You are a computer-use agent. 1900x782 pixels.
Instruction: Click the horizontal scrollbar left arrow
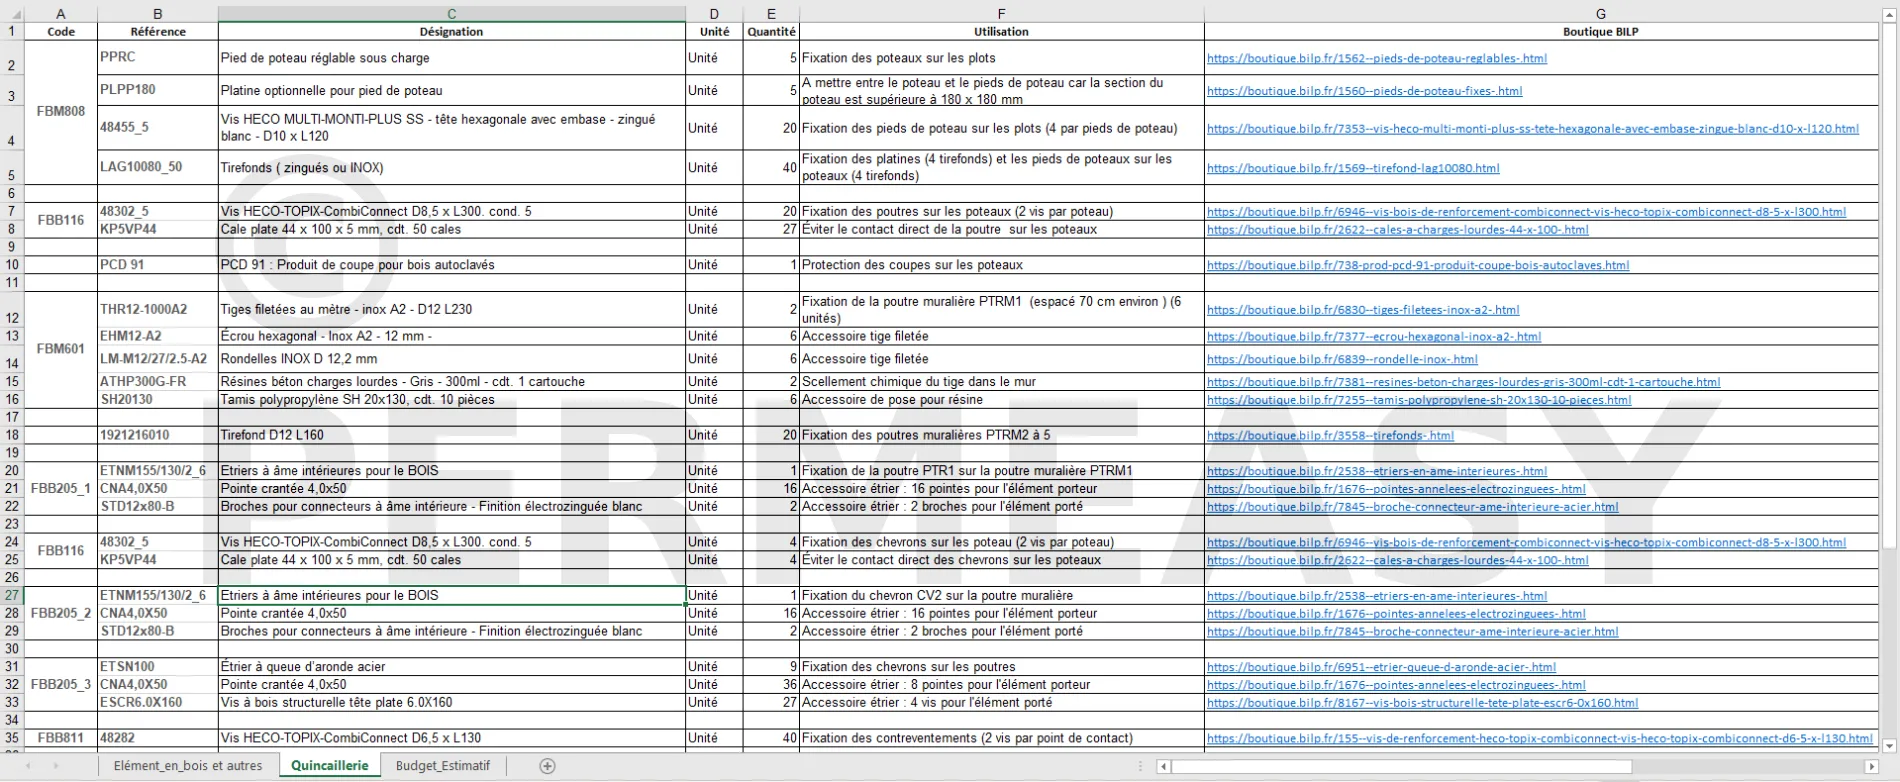click(x=1163, y=767)
